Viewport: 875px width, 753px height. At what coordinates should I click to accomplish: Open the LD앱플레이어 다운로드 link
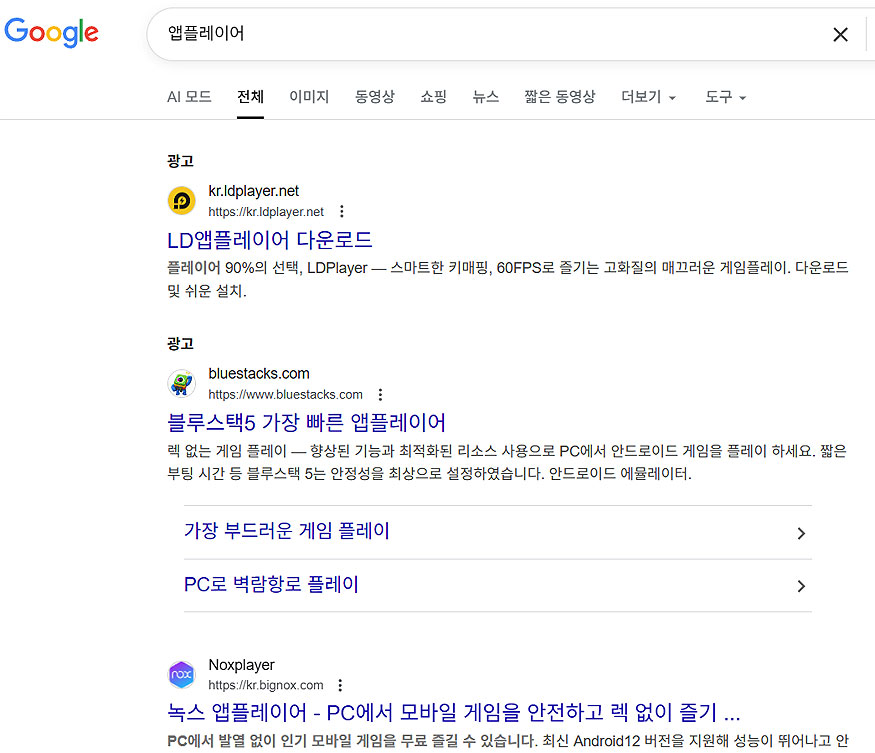(x=270, y=240)
